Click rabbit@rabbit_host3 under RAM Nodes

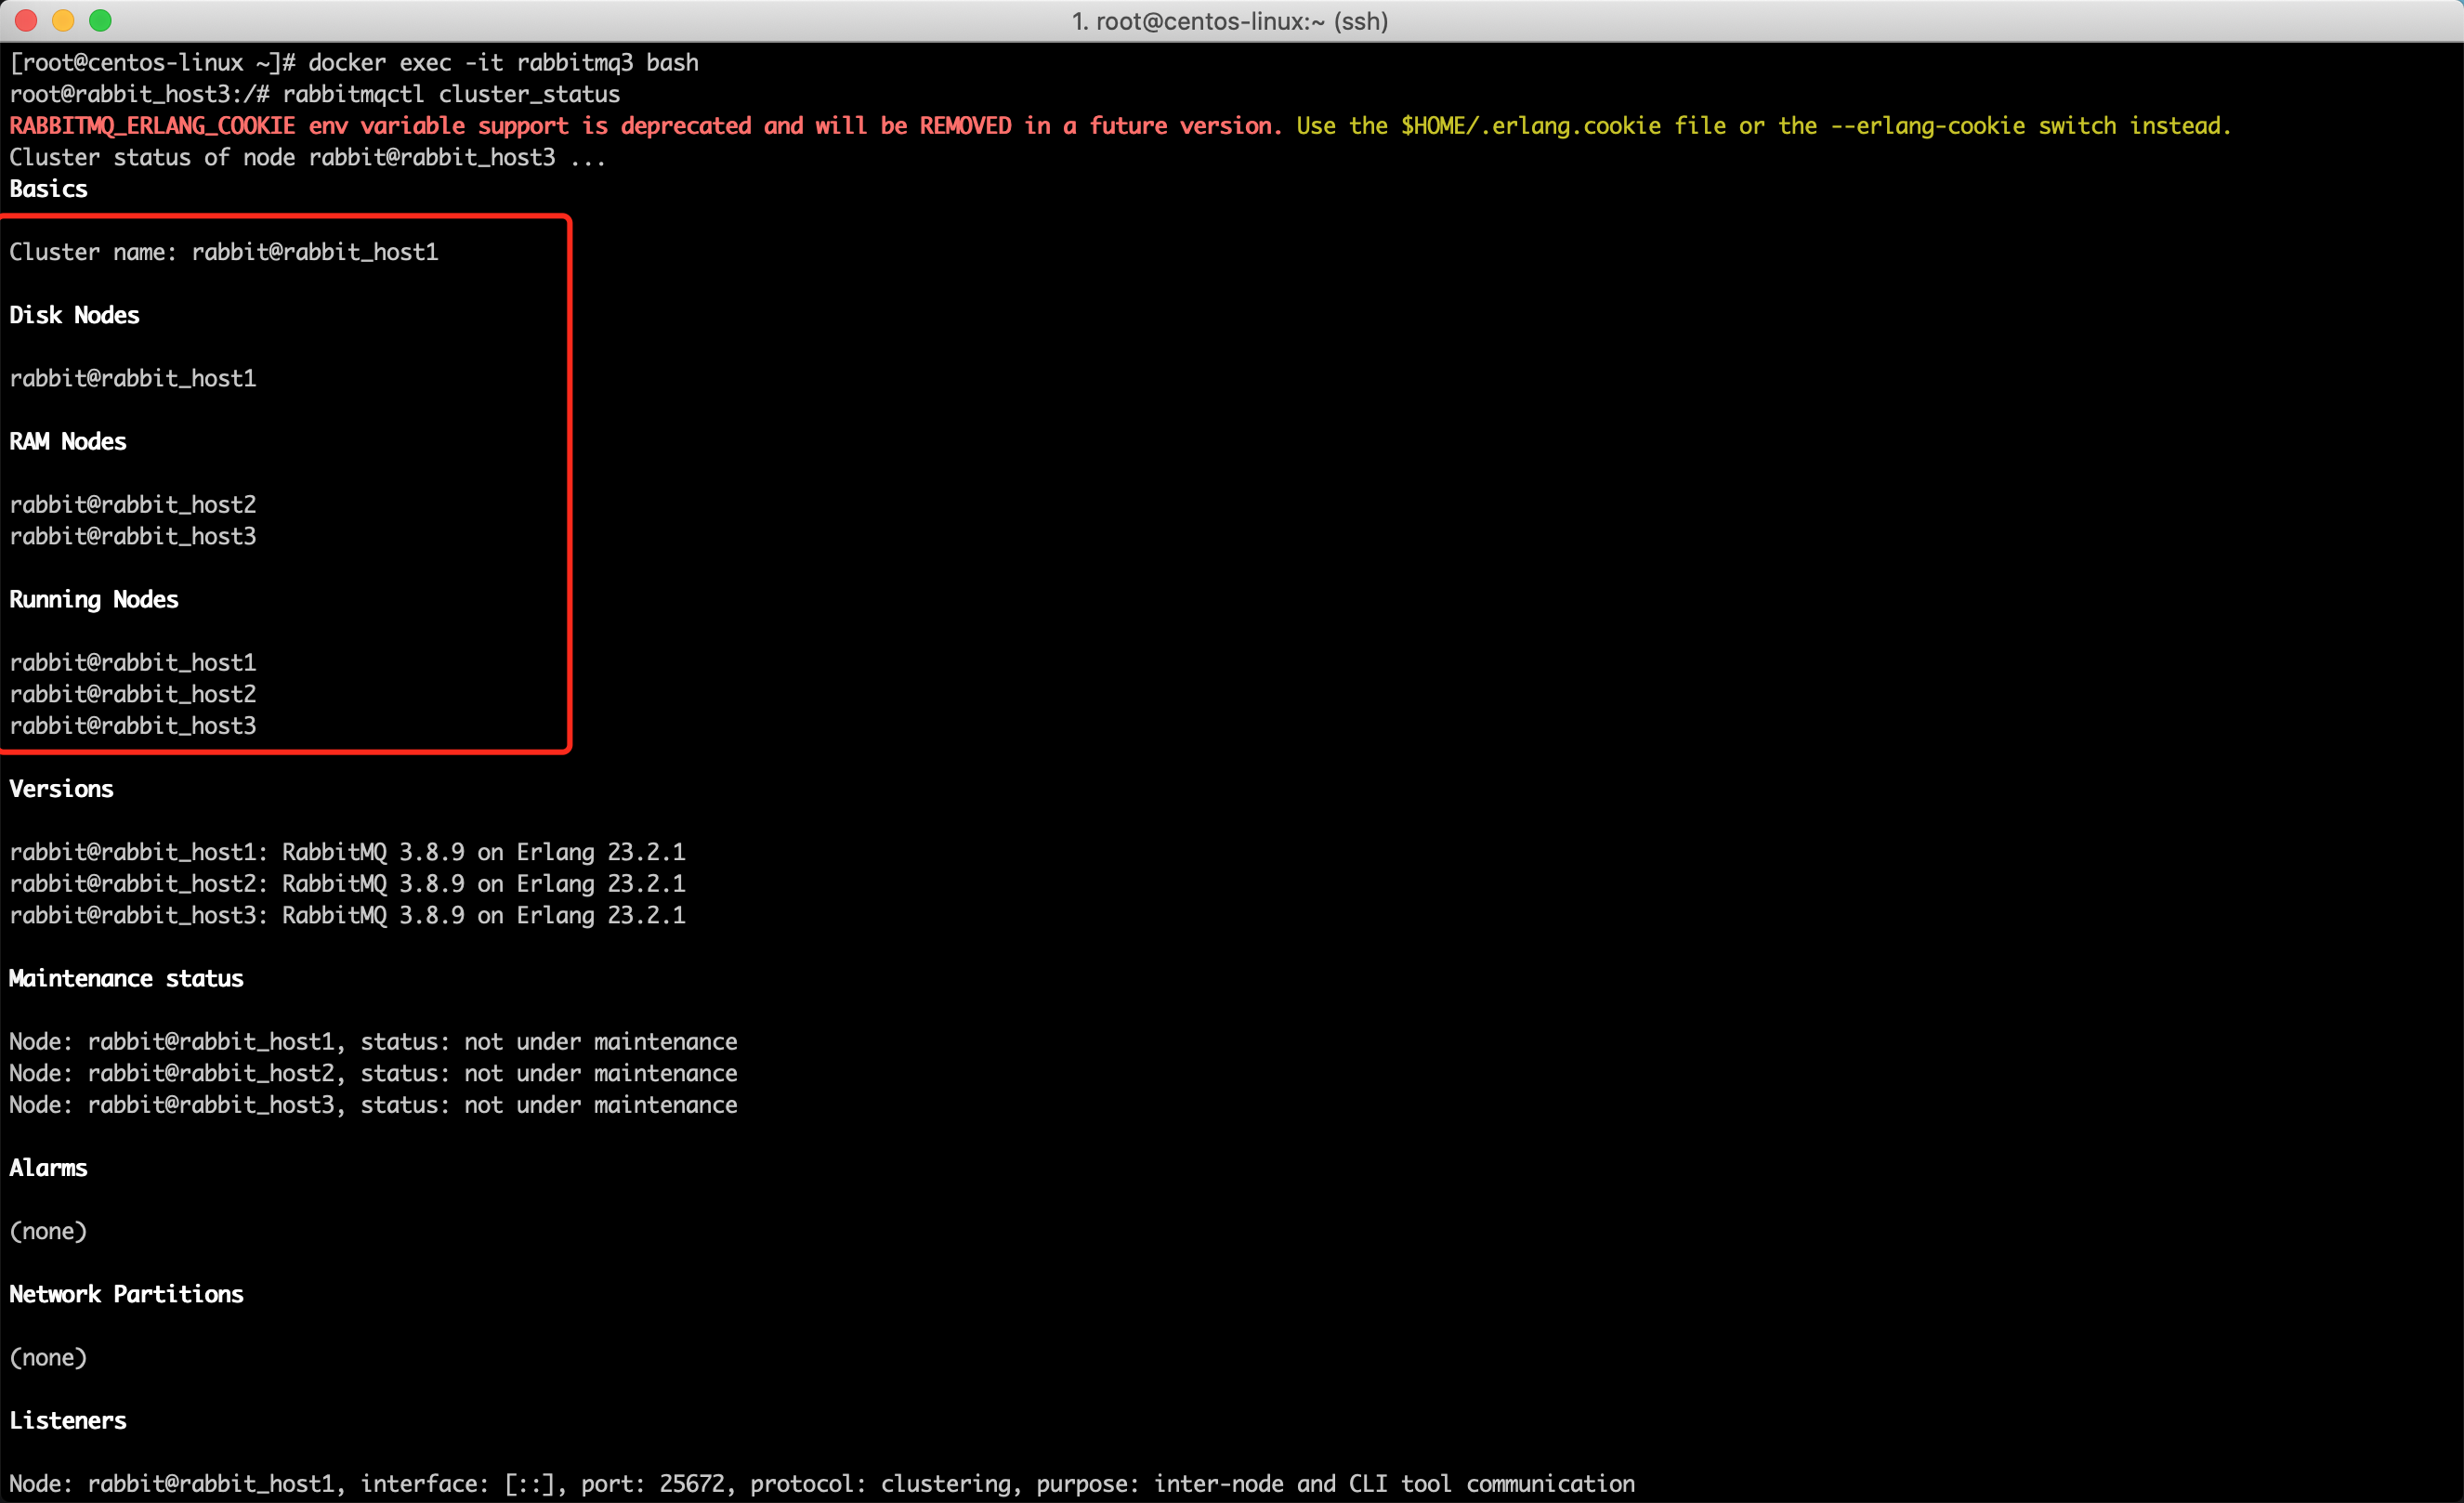click(133, 536)
